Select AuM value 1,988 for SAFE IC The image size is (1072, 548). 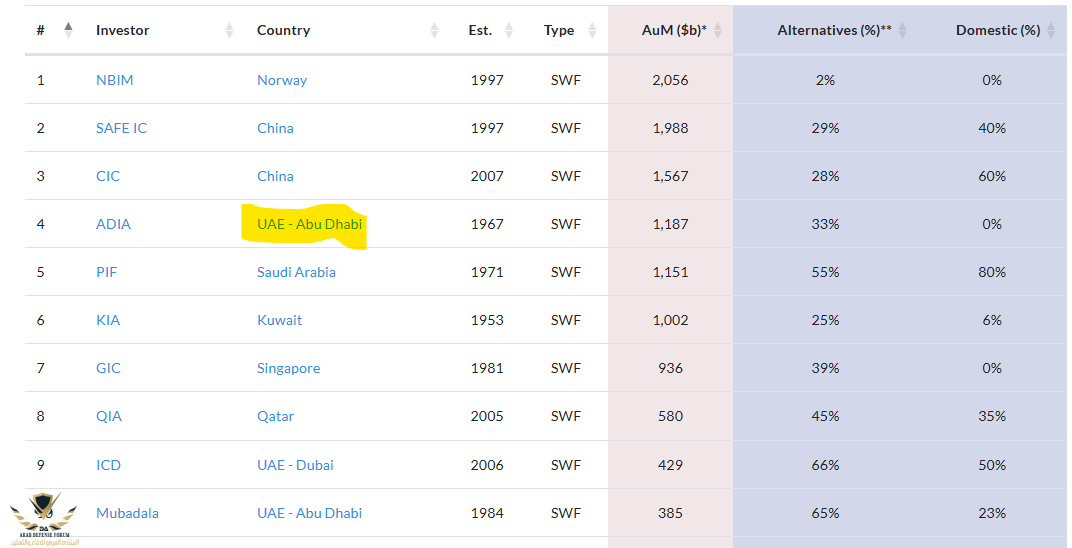pyautogui.click(x=670, y=128)
